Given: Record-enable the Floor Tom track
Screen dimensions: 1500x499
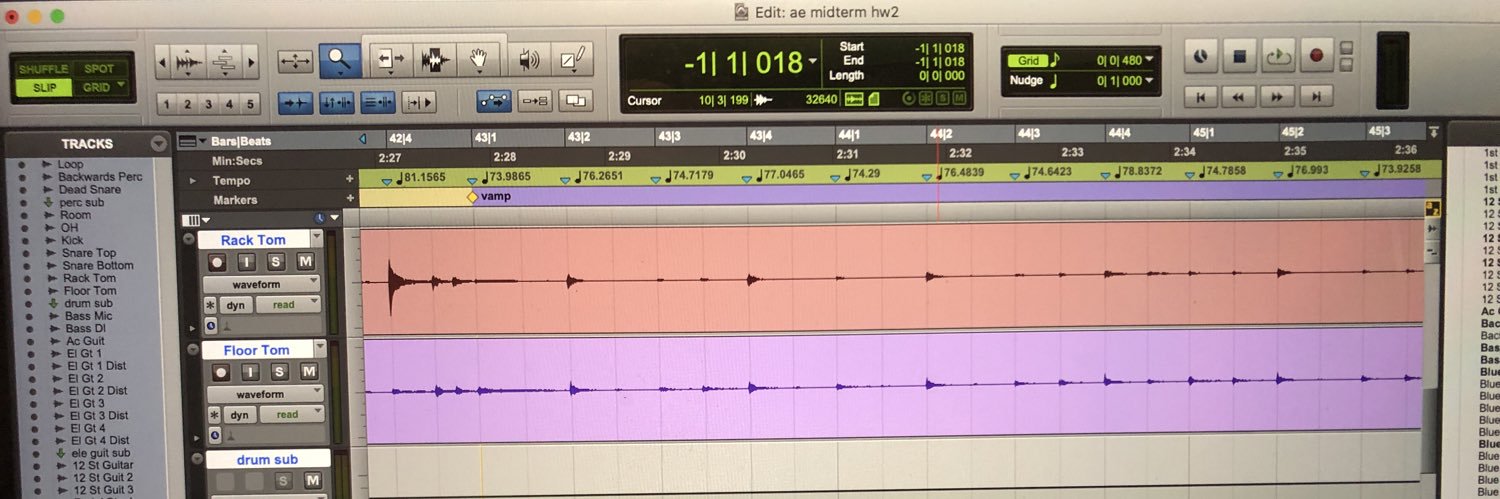Looking at the screenshot, I should coord(221,372).
